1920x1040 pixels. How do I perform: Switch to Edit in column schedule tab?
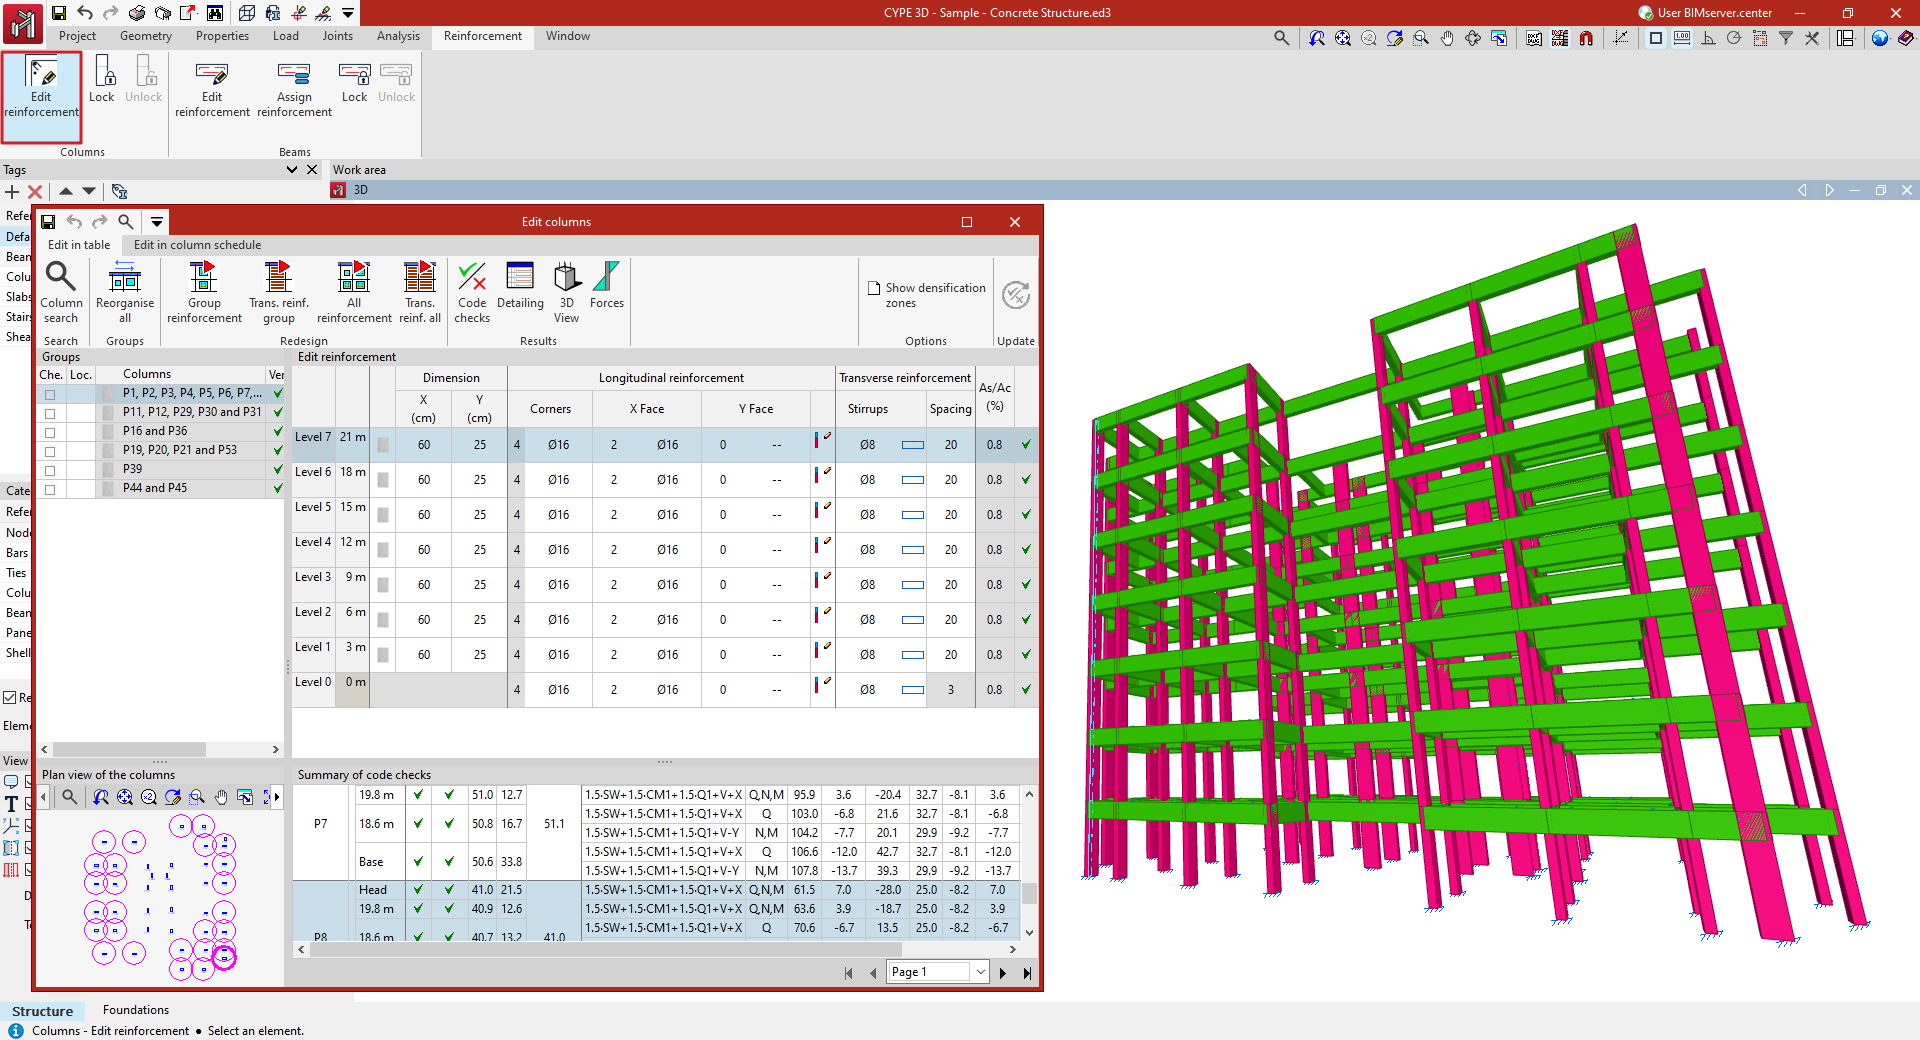coord(197,245)
